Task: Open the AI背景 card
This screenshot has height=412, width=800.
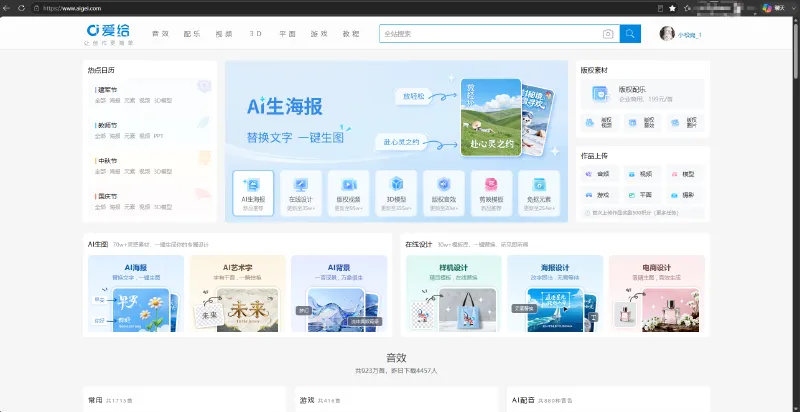Action: coord(339,294)
